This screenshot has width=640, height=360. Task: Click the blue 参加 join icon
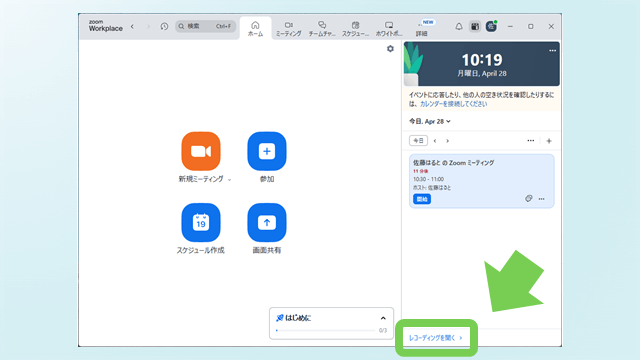267,151
